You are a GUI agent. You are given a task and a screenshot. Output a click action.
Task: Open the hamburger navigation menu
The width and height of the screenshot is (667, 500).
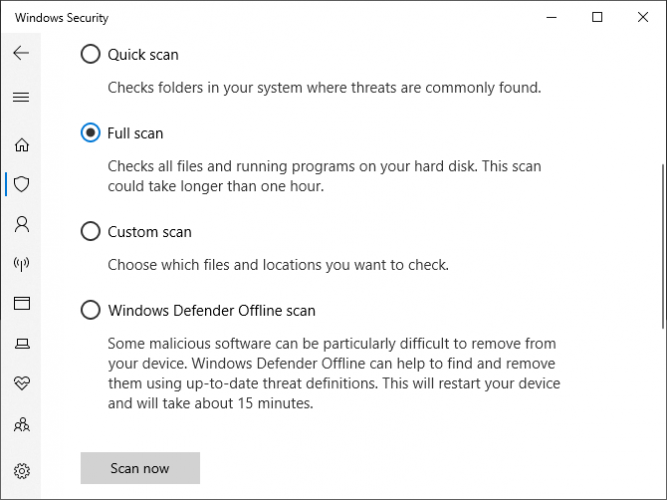(x=21, y=97)
